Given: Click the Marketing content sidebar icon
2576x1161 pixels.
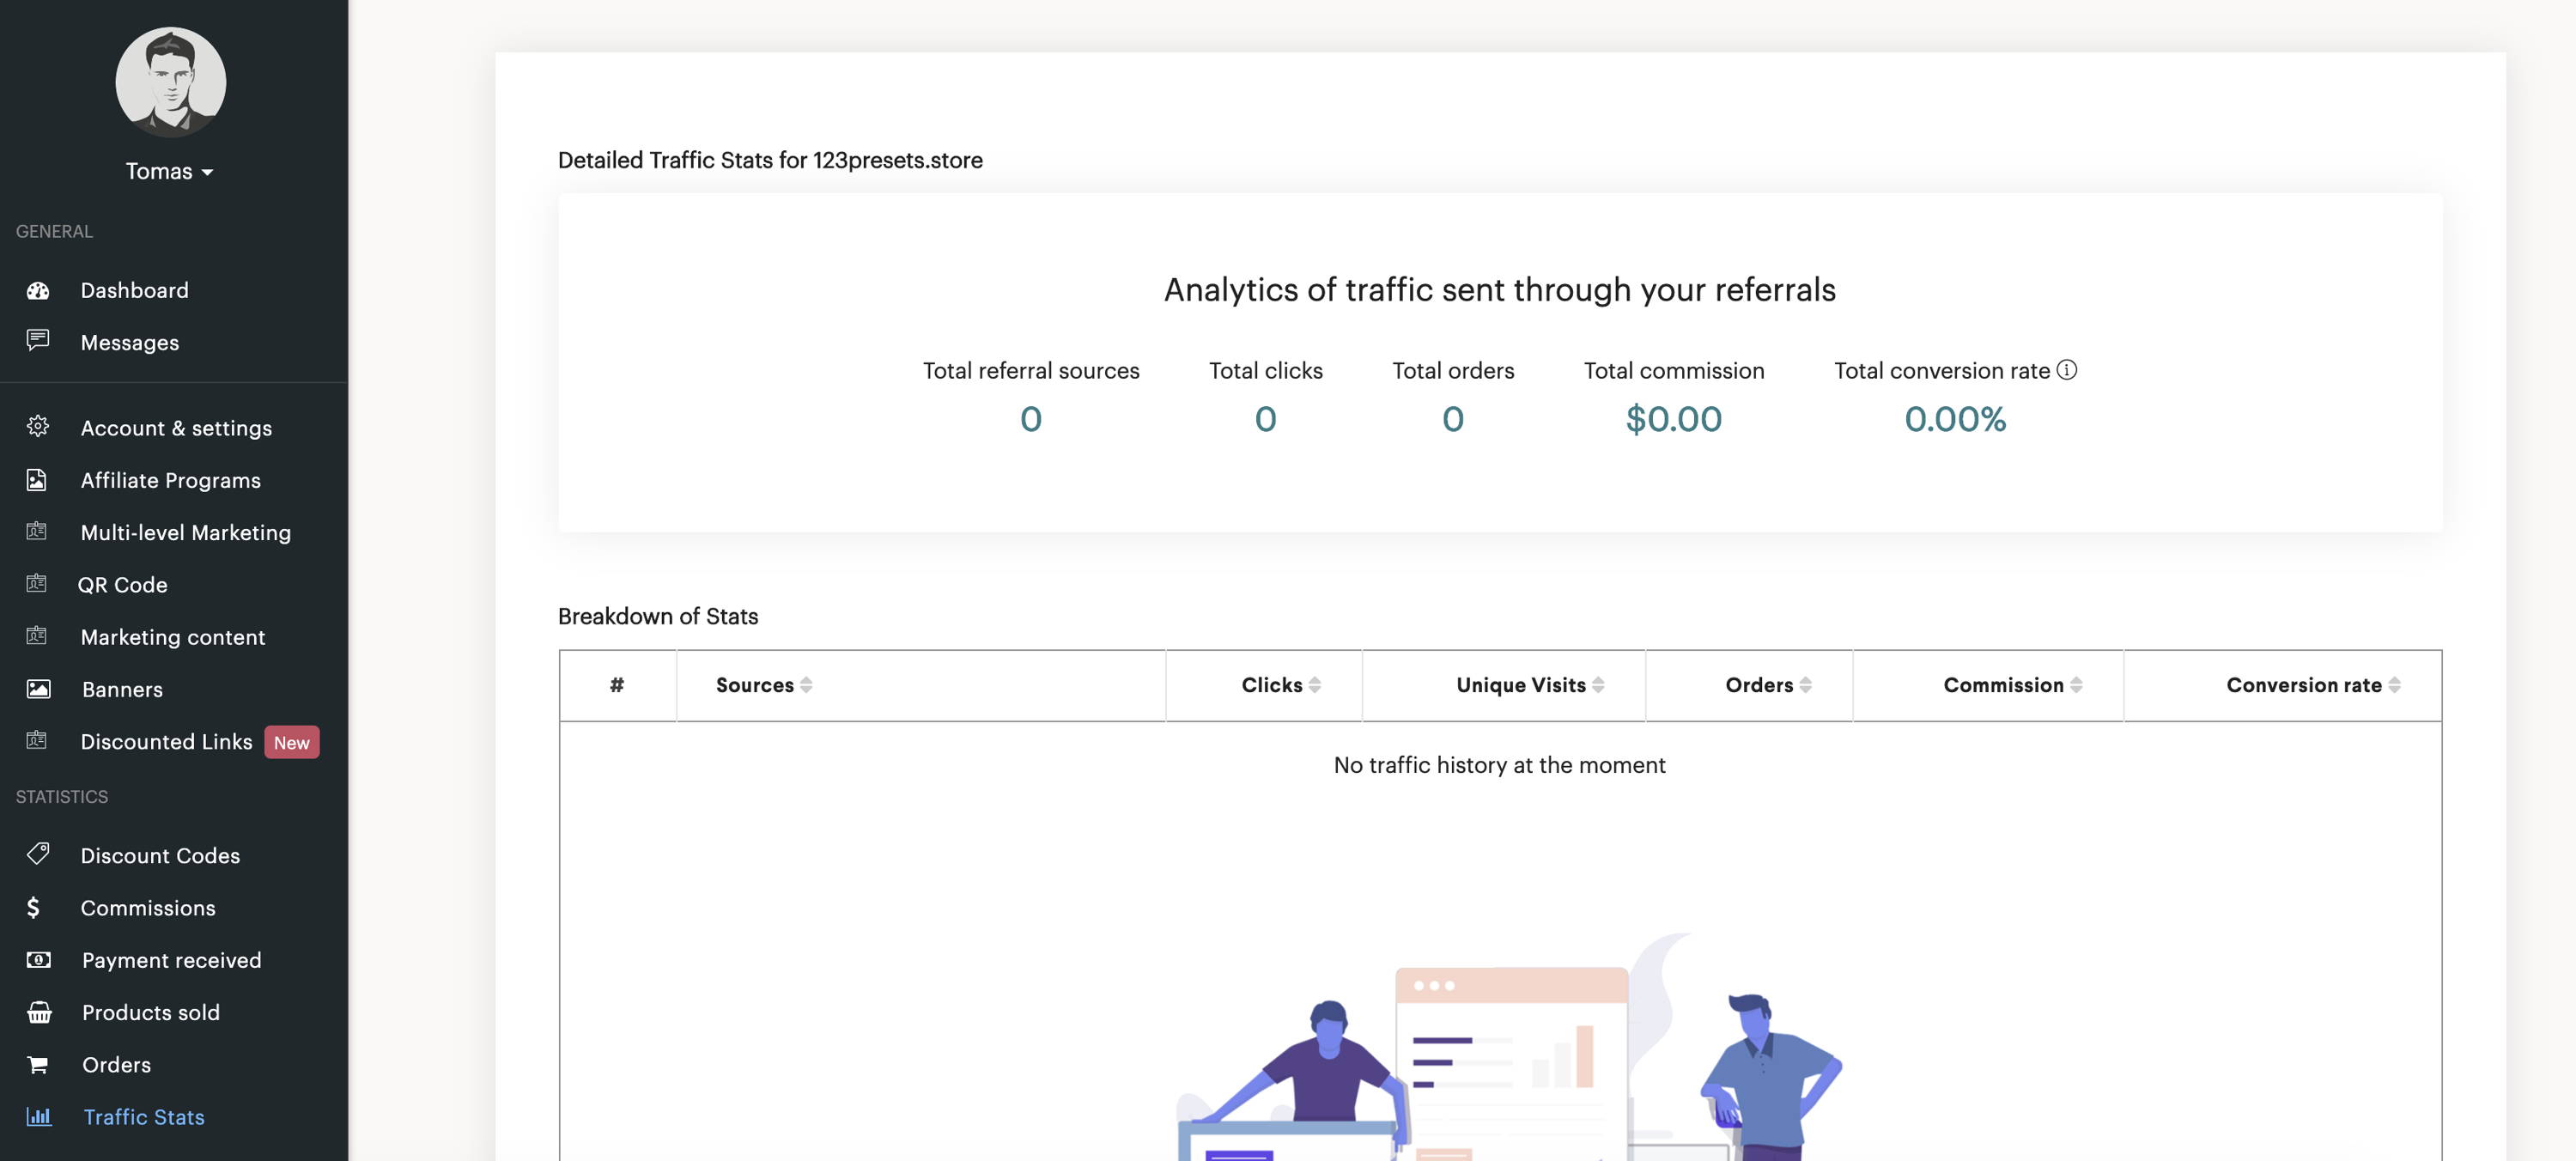Looking at the screenshot, I should coord(37,635).
